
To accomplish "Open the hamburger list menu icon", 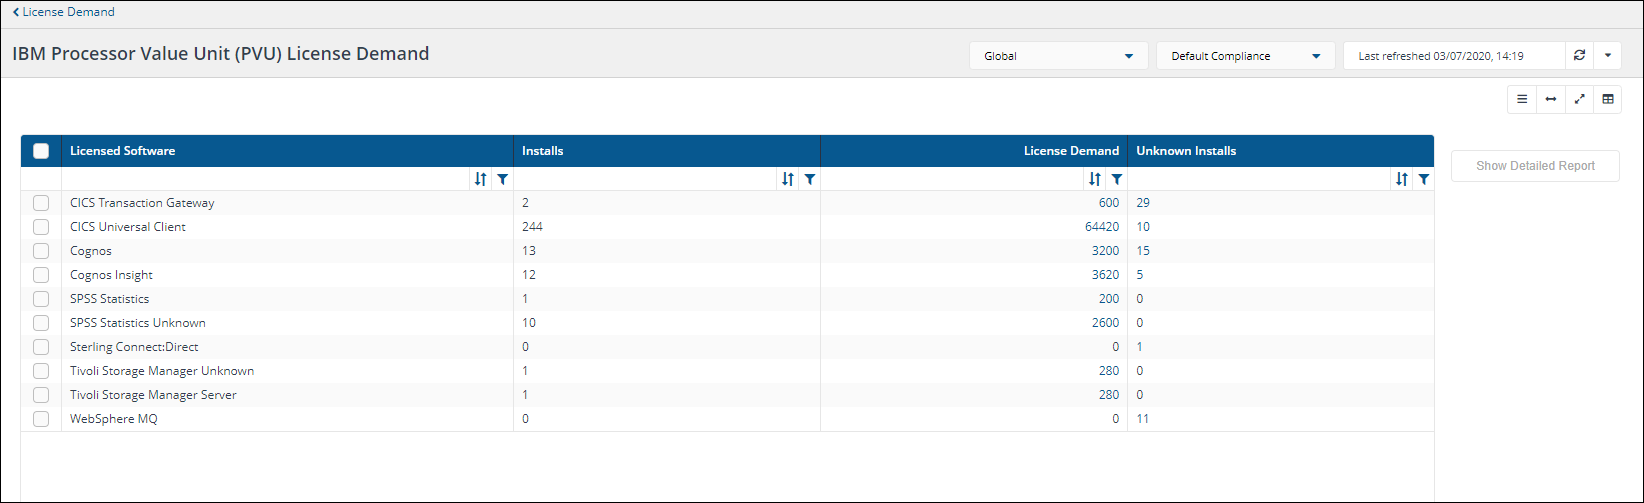I will (1522, 99).
